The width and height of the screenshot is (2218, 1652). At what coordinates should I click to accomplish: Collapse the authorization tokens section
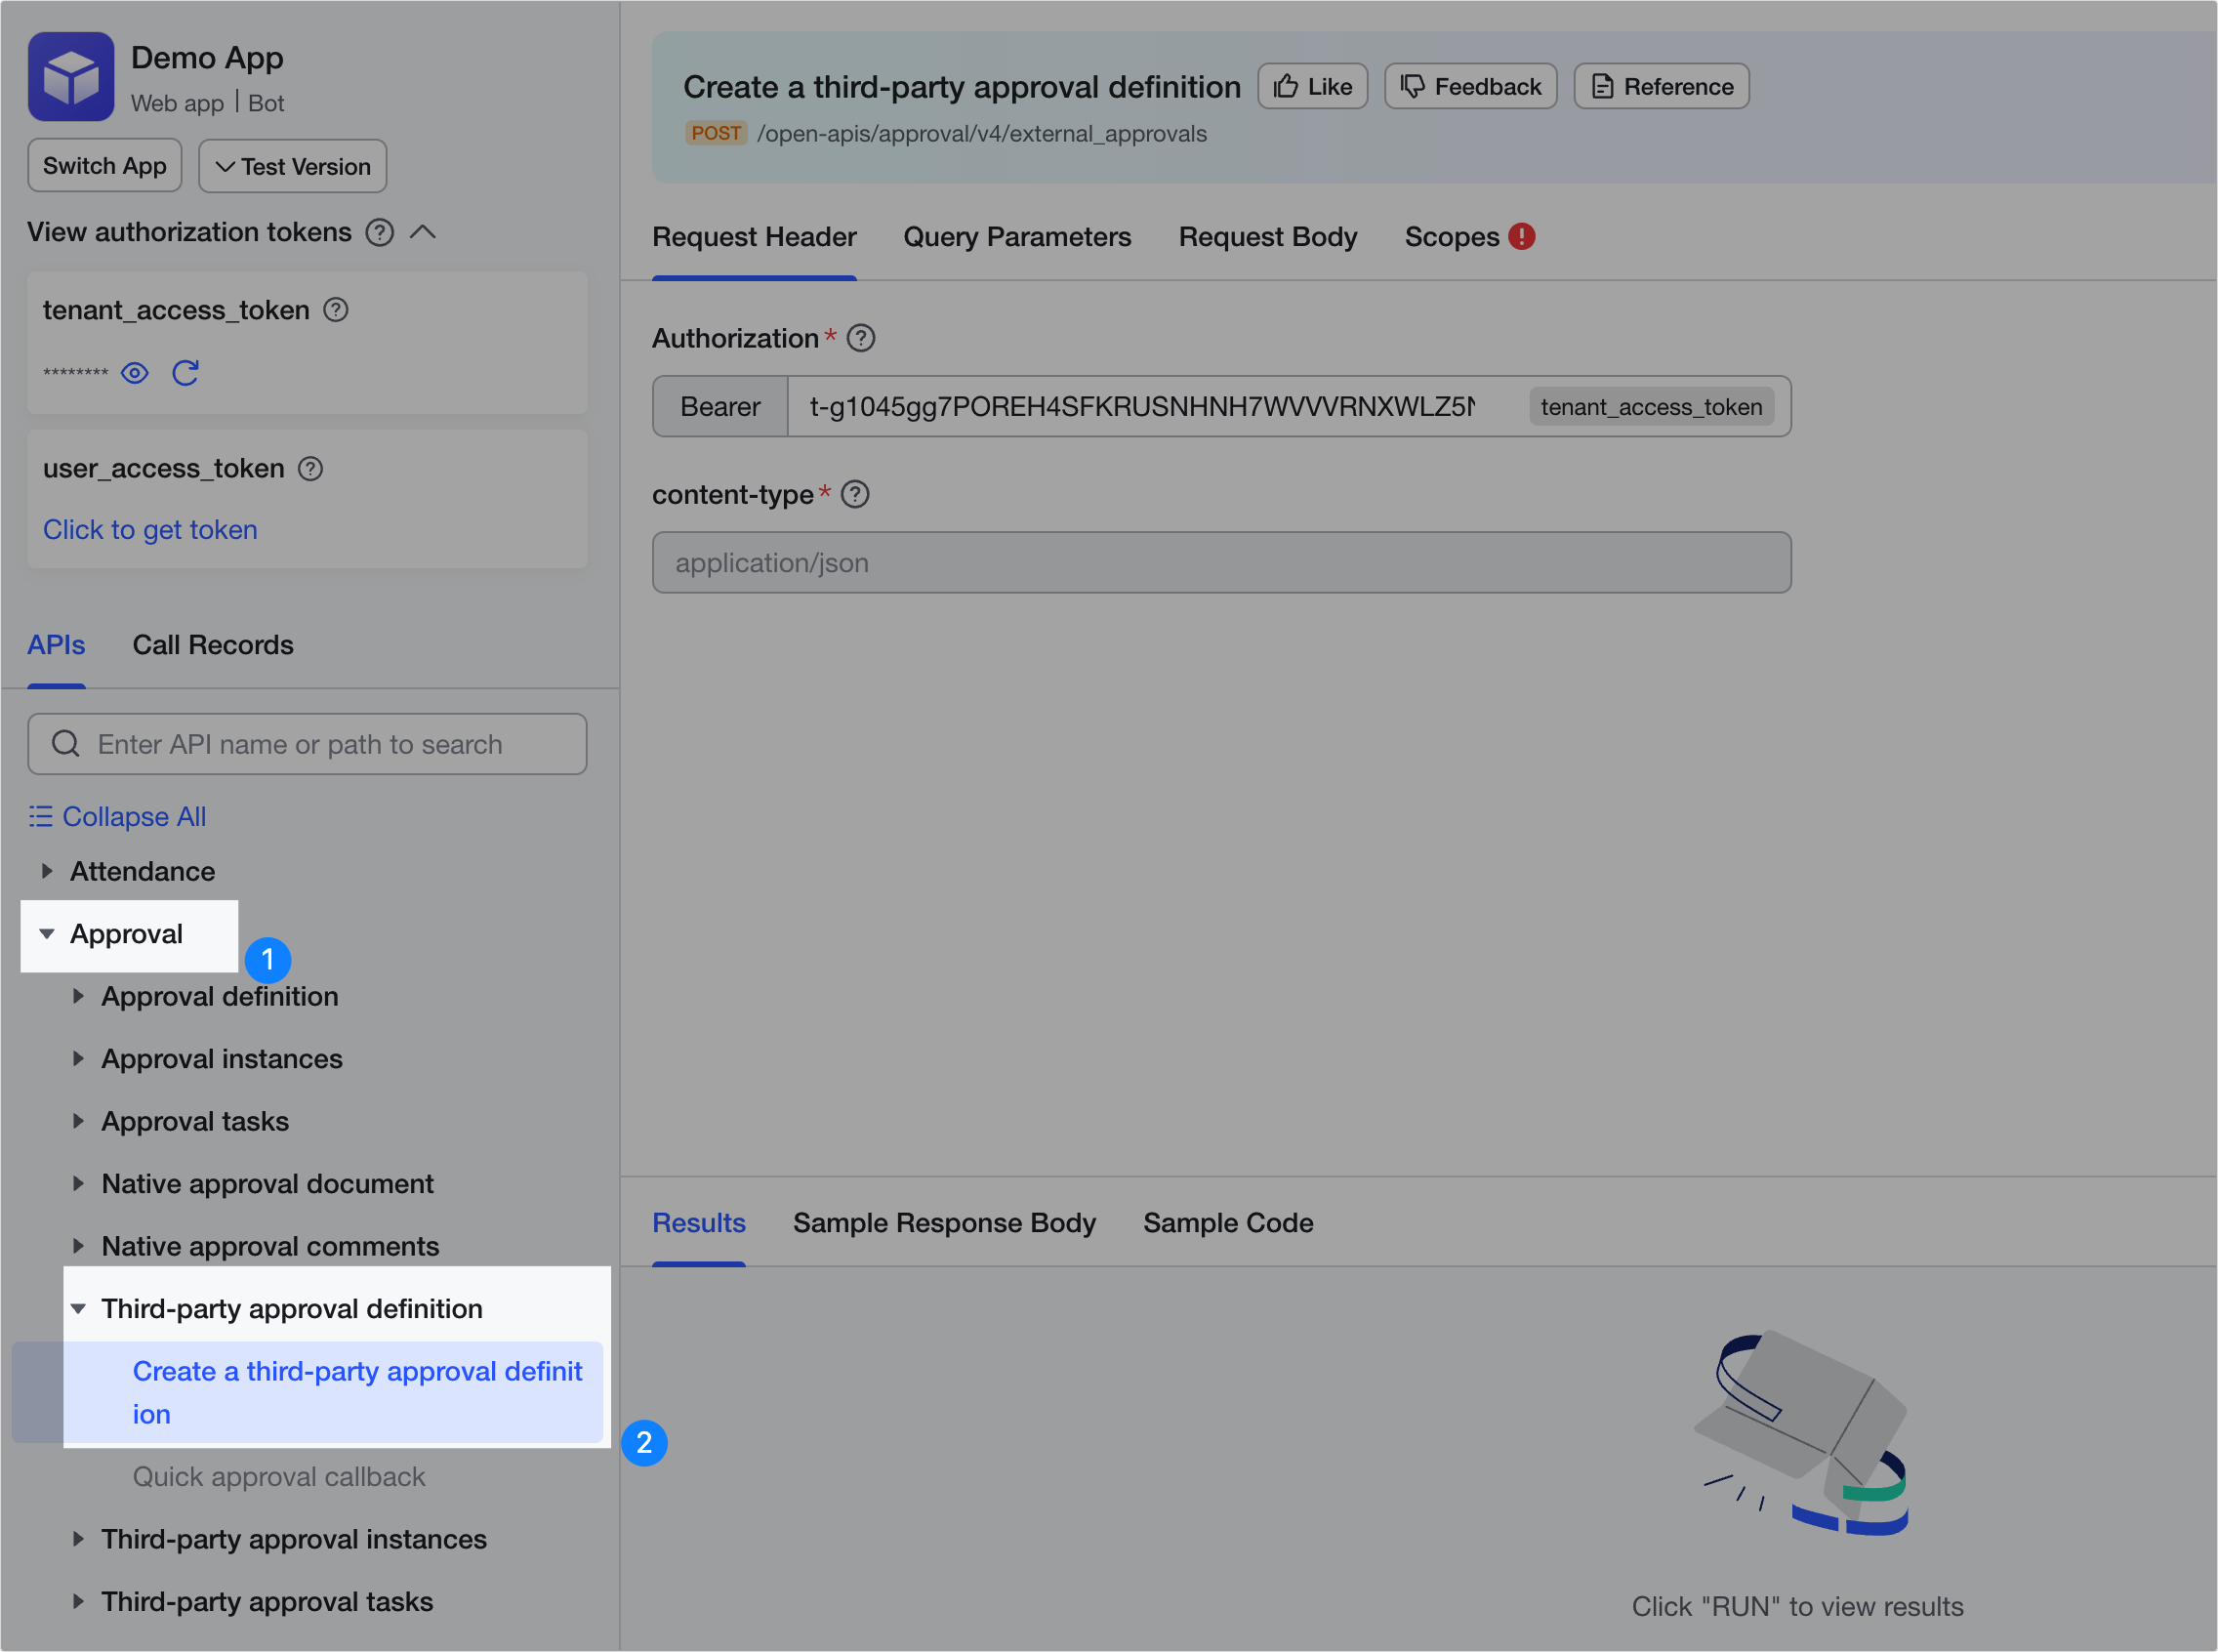[423, 232]
